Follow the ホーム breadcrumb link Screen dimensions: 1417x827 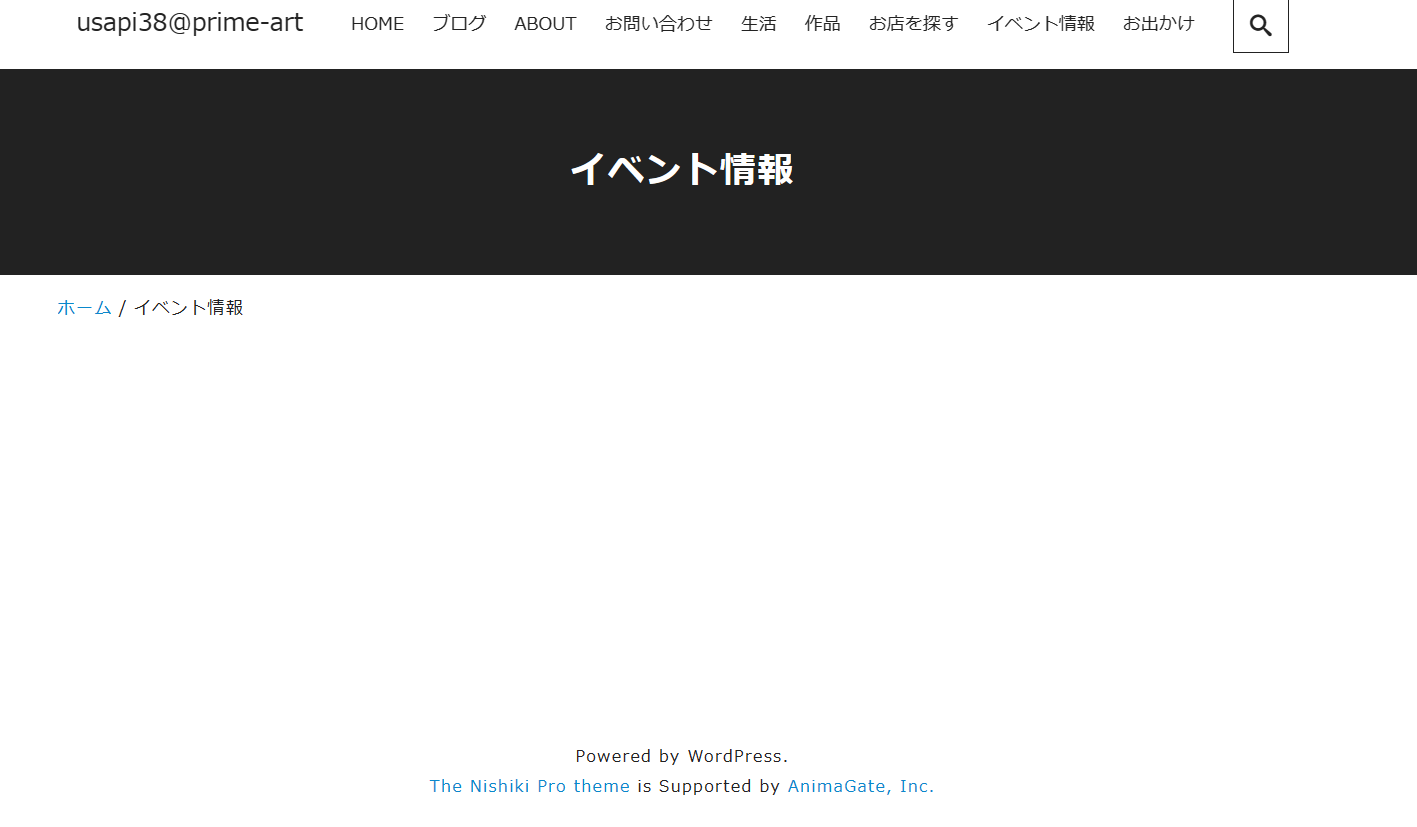pyautogui.click(x=84, y=308)
